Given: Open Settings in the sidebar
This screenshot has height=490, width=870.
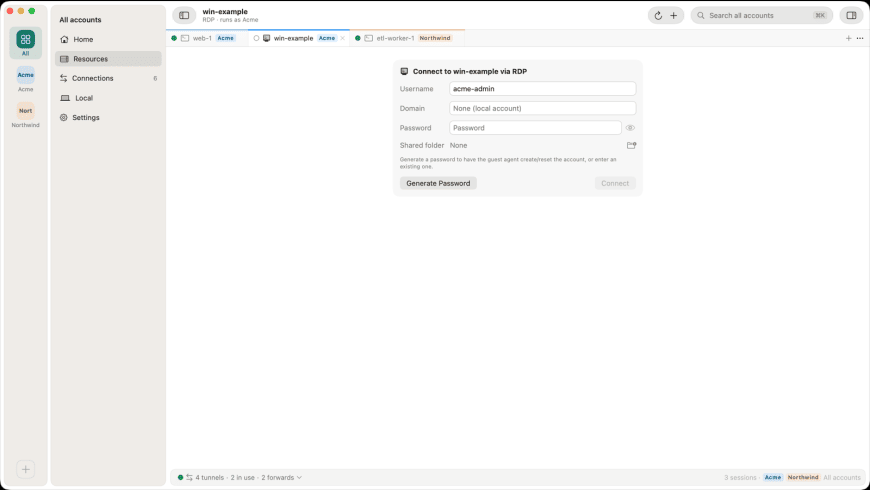Looking at the screenshot, I should 108,118.
